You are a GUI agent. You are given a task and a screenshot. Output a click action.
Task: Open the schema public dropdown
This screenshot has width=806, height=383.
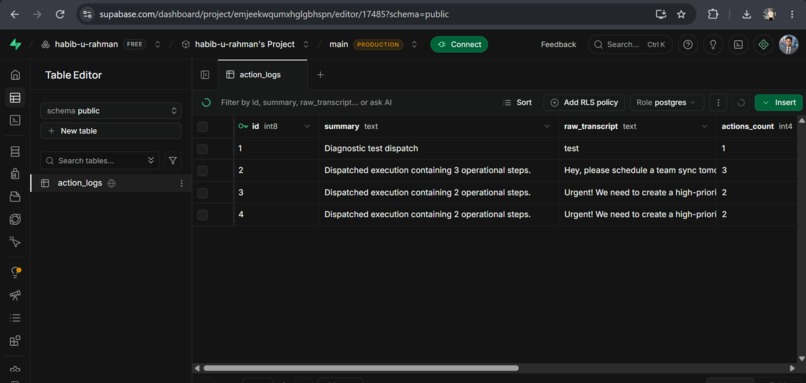pyautogui.click(x=111, y=111)
